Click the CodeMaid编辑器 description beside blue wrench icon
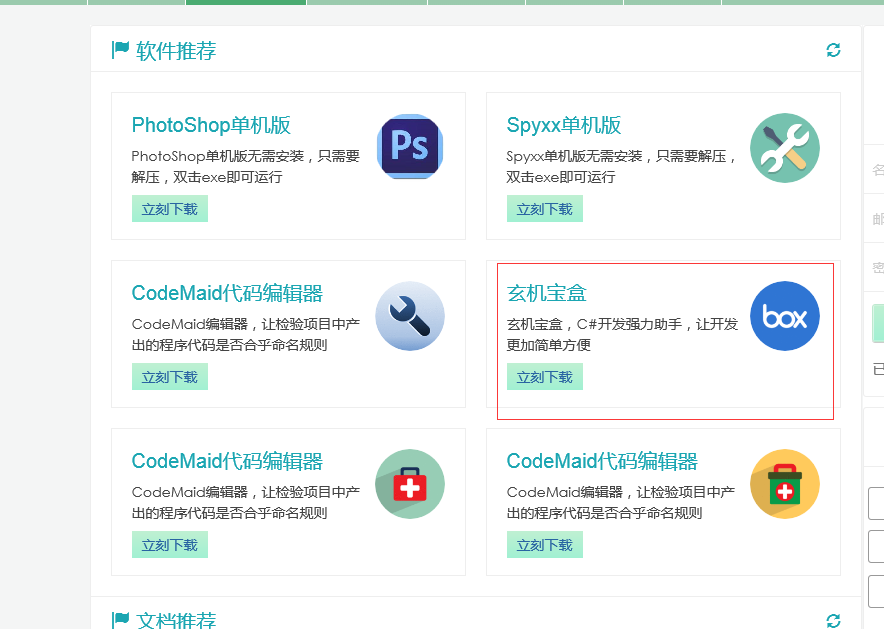This screenshot has height=629, width=884. tap(246, 334)
